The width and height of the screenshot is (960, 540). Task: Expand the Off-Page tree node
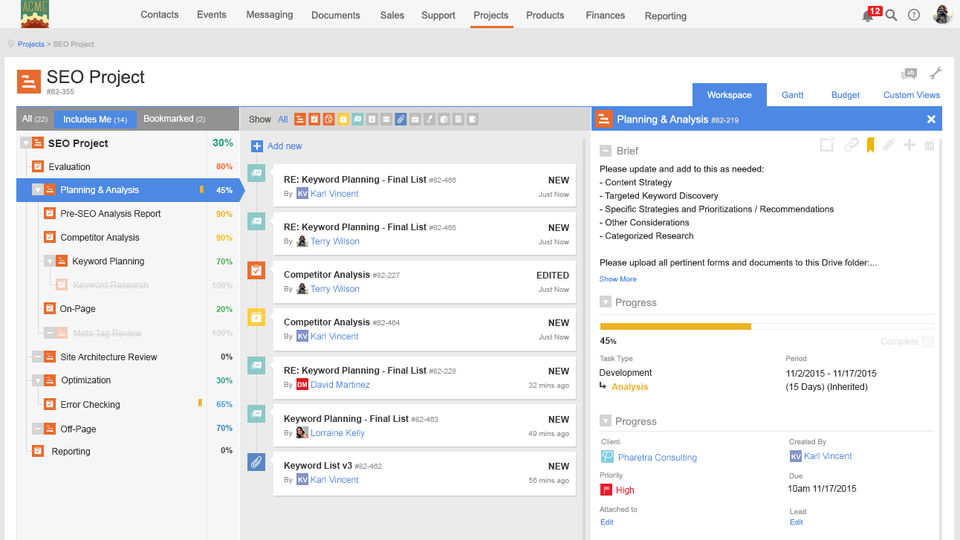coord(37,429)
